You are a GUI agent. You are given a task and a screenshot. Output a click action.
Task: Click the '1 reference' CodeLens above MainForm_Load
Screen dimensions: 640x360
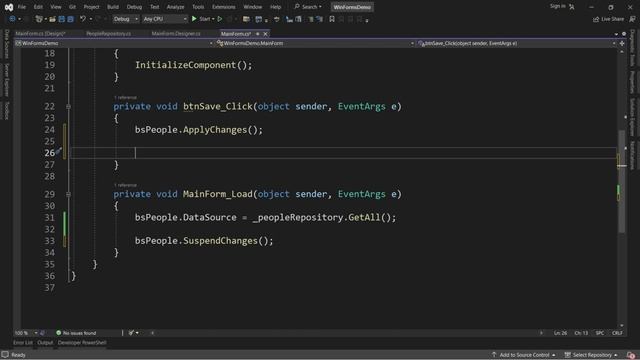coord(125,185)
